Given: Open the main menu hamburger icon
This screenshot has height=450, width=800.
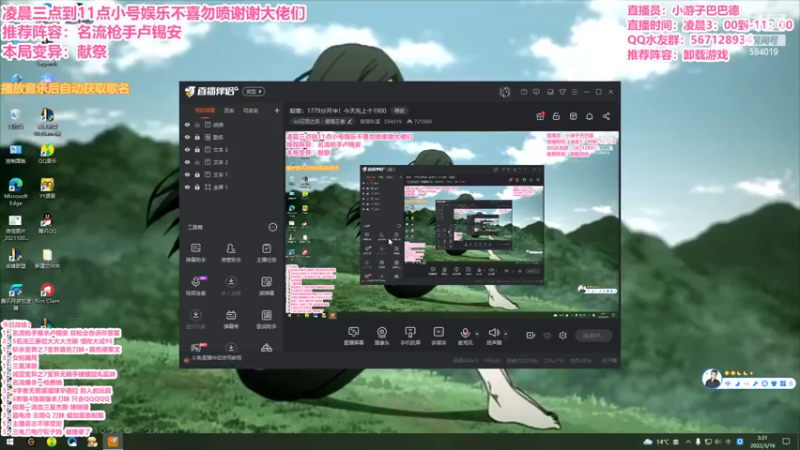Looking at the screenshot, I should pos(574,92).
